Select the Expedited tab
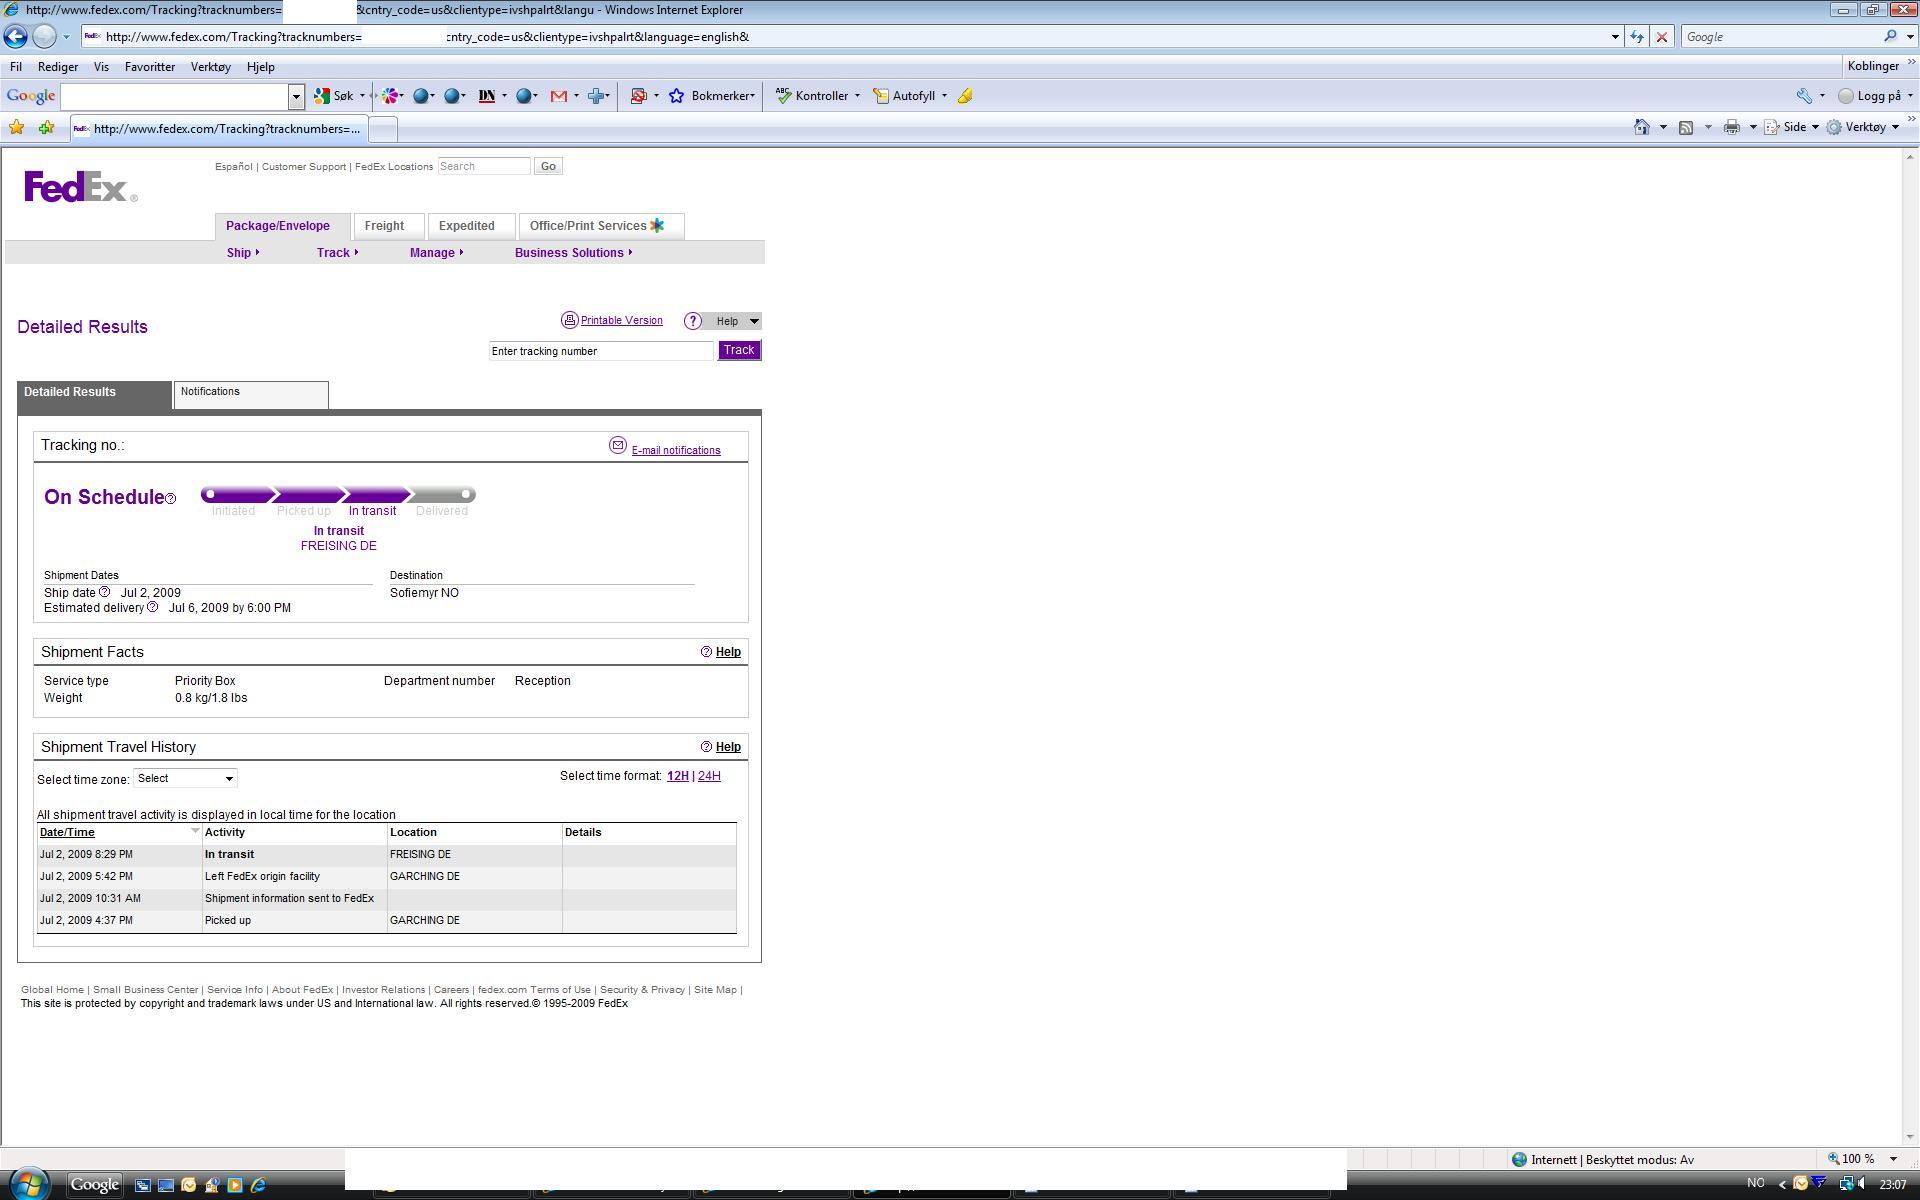The image size is (1920, 1200). 471,226
